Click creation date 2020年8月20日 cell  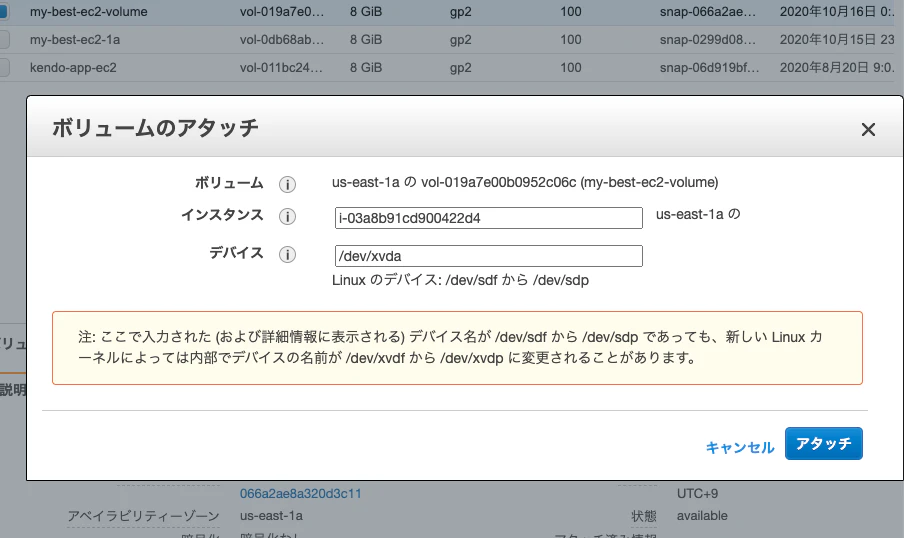point(837,67)
